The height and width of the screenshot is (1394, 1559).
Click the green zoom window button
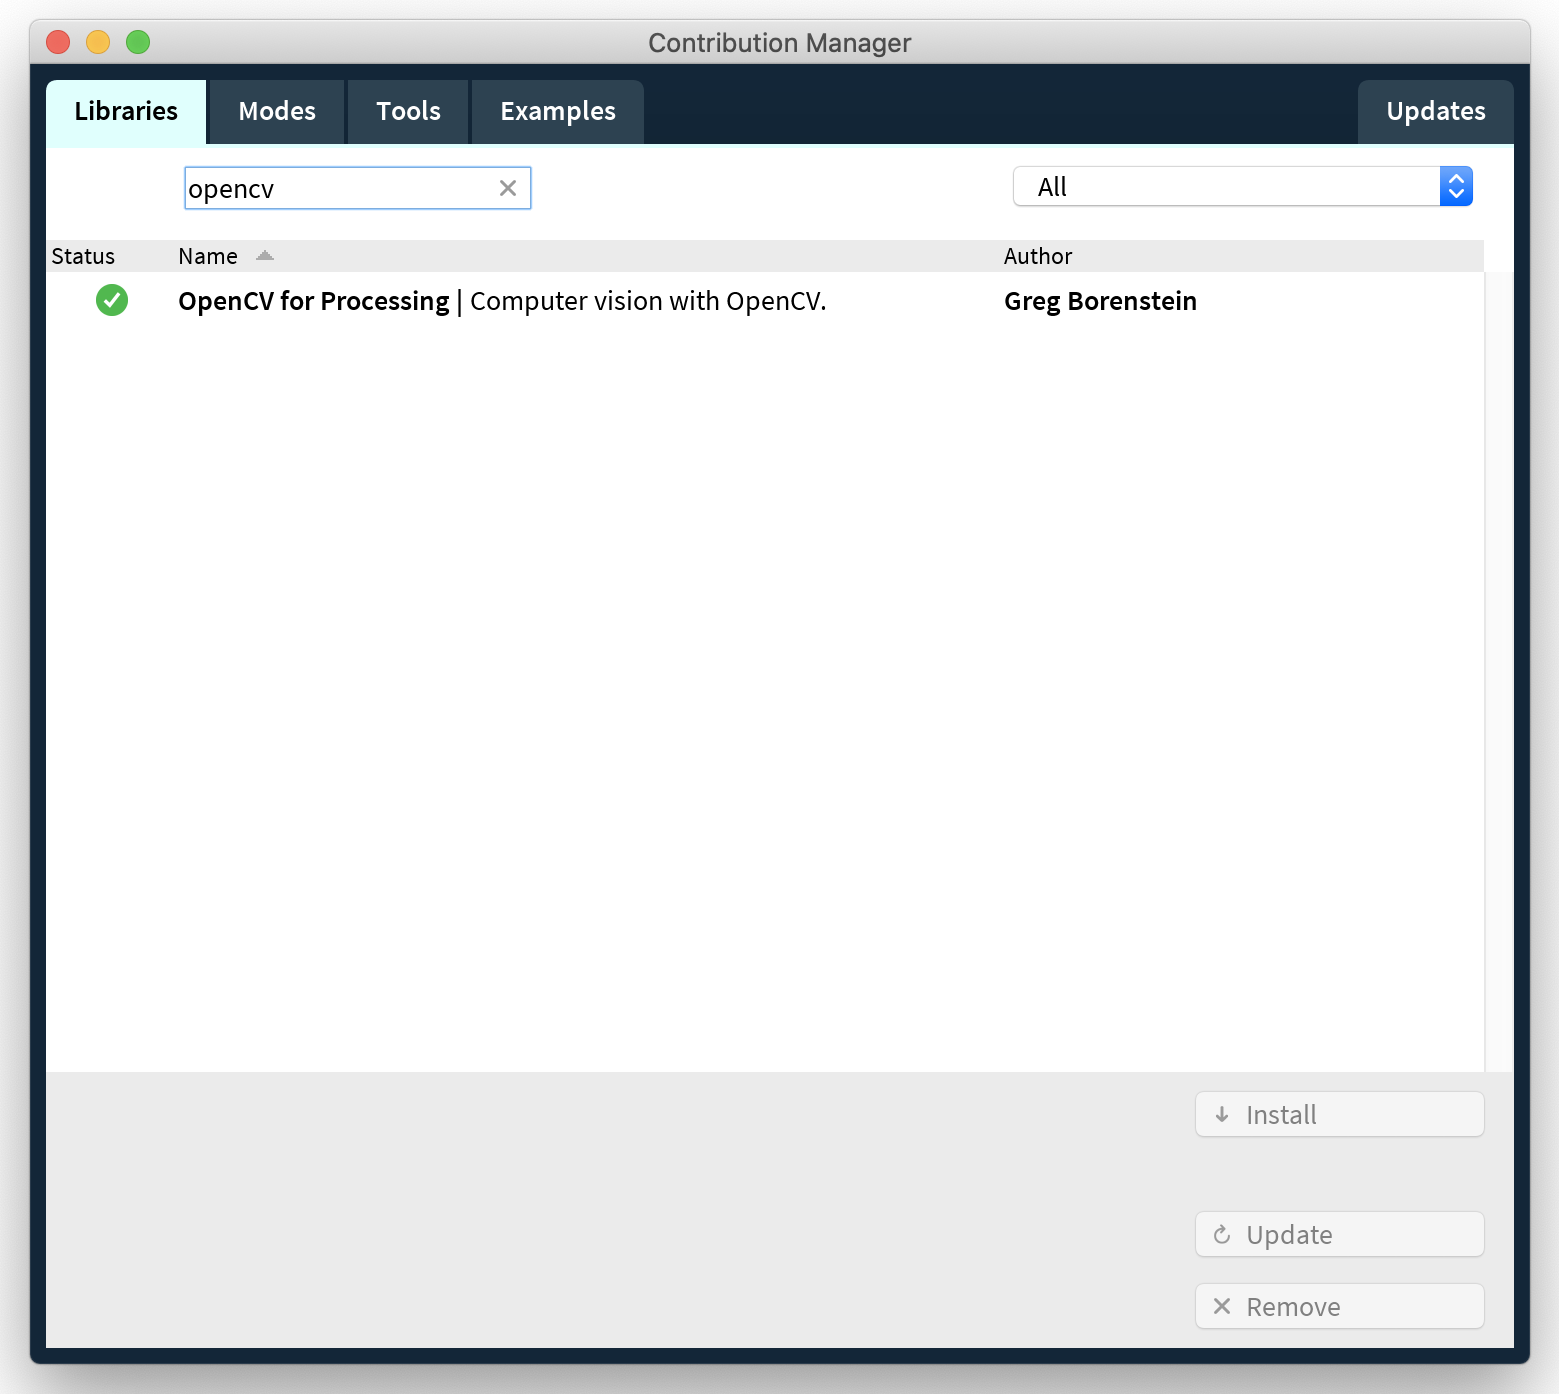pyautogui.click(x=138, y=42)
